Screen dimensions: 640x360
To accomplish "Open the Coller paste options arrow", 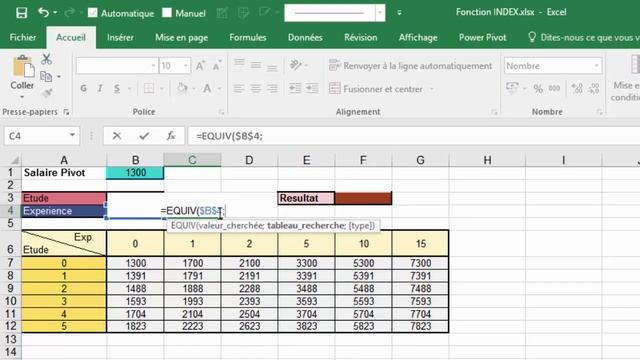I will coord(22,97).
